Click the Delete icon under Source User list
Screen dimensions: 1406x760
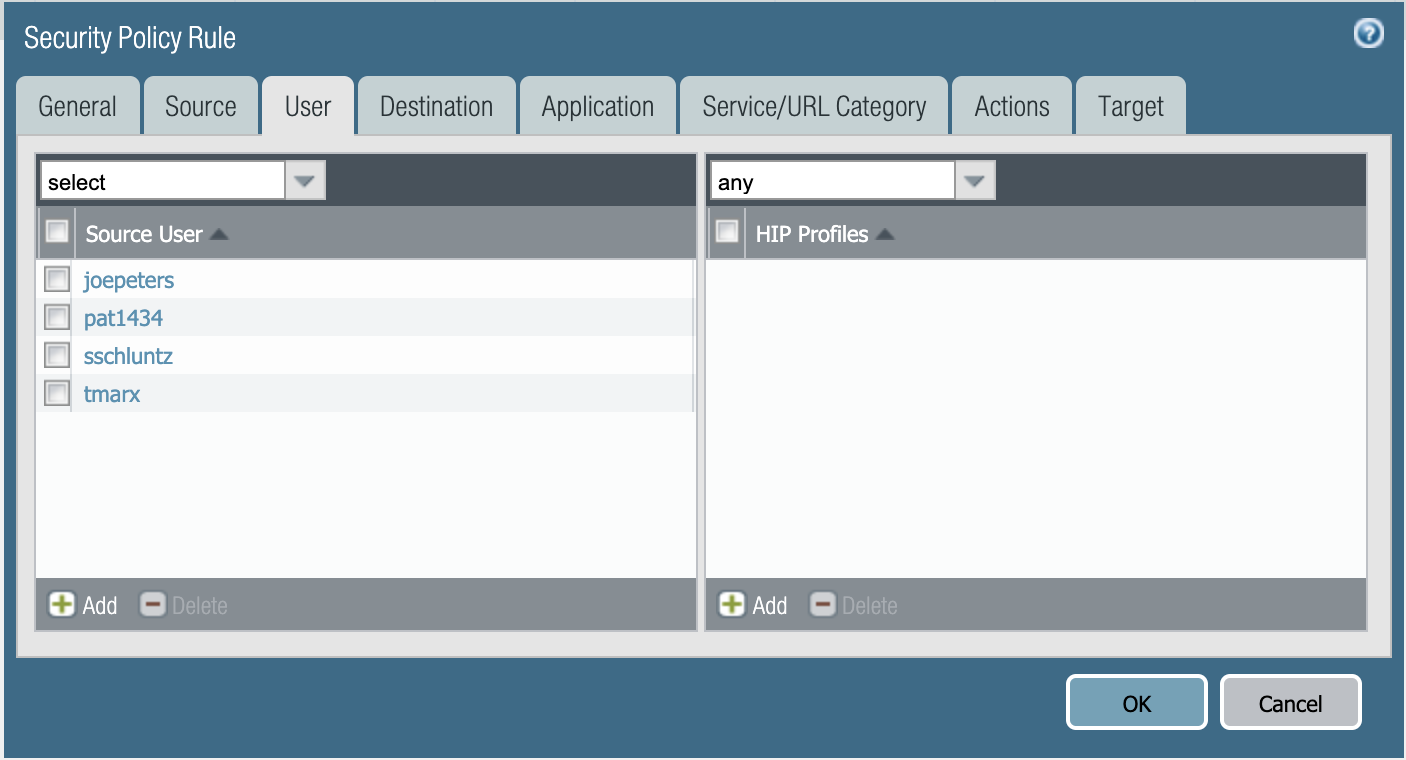click(x=152, y=605)
